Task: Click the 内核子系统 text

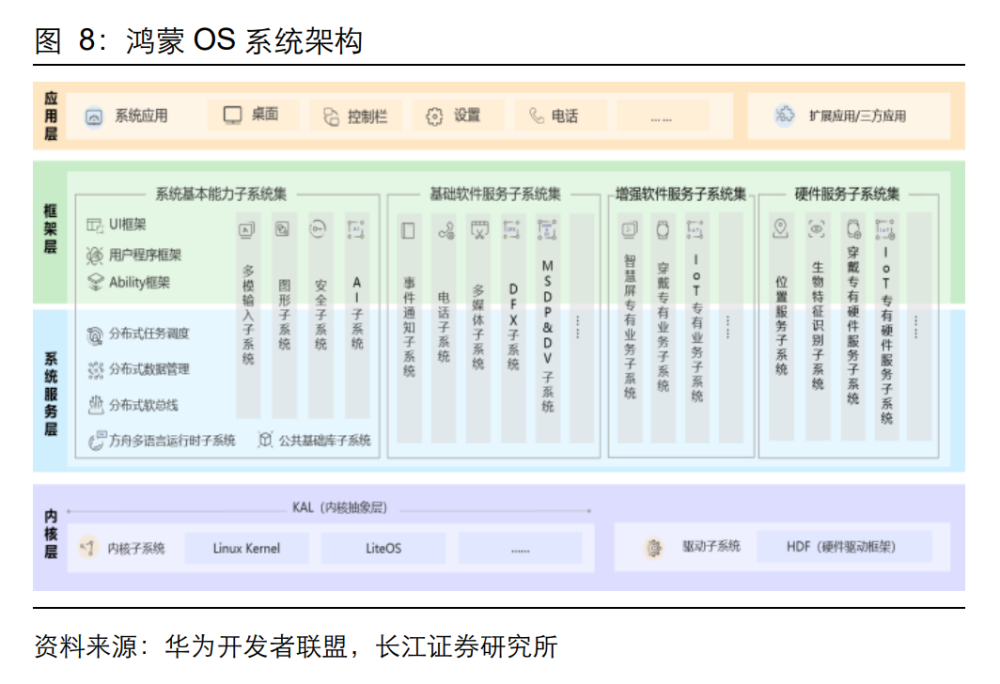Action: coord(136,548)
